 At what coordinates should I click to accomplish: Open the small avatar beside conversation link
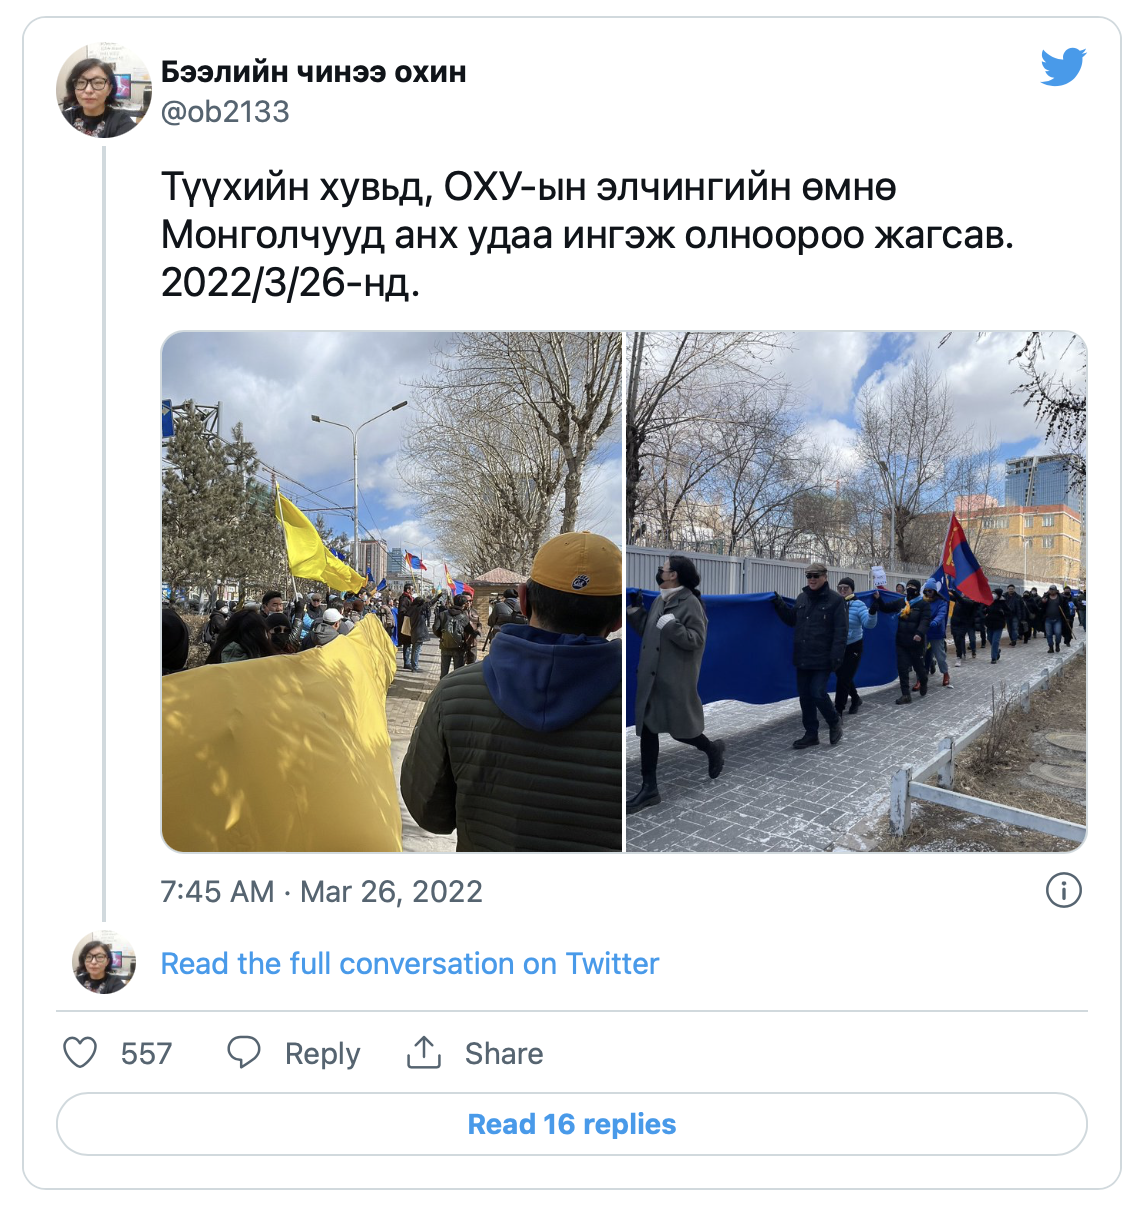coord(104,962)
